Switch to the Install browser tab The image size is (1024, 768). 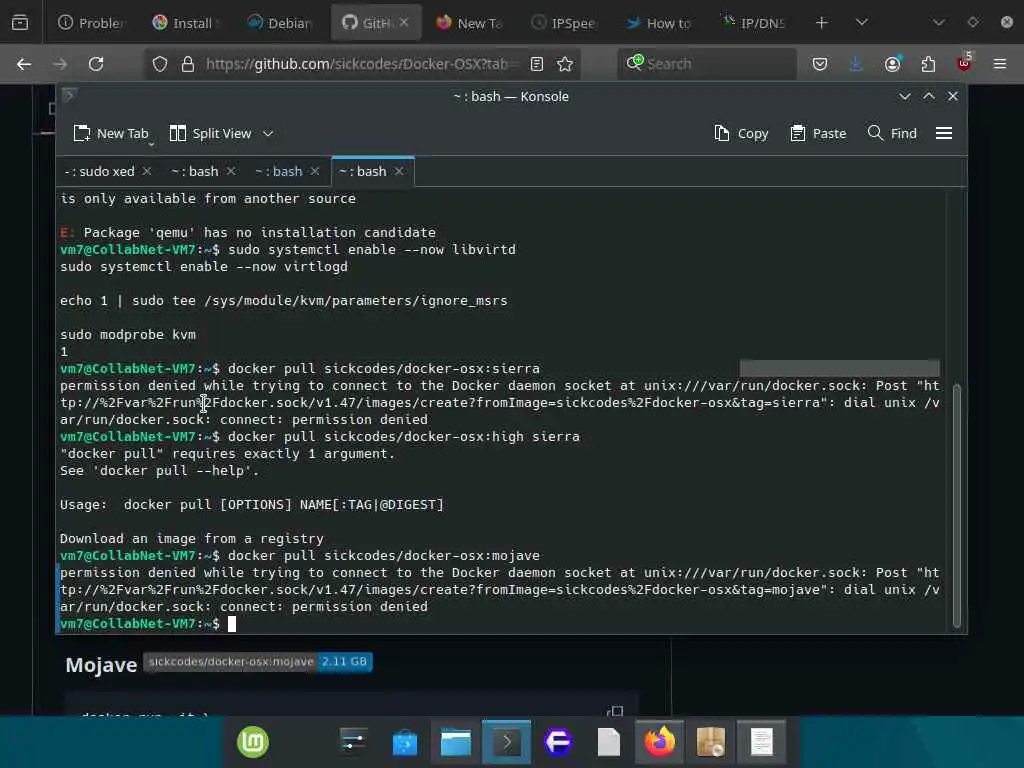click(x=187, y=23)
